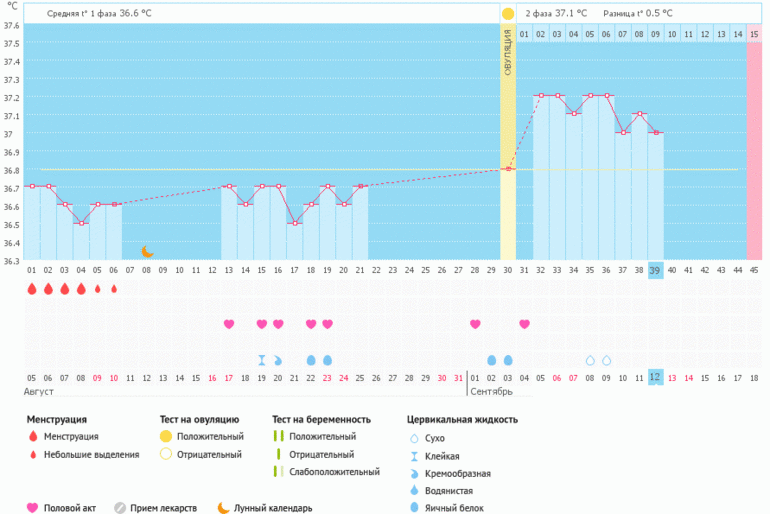Click the orange moon icon beside Лунный календарь
Viewport: 770px width, 514px height.
pos(223,508)
